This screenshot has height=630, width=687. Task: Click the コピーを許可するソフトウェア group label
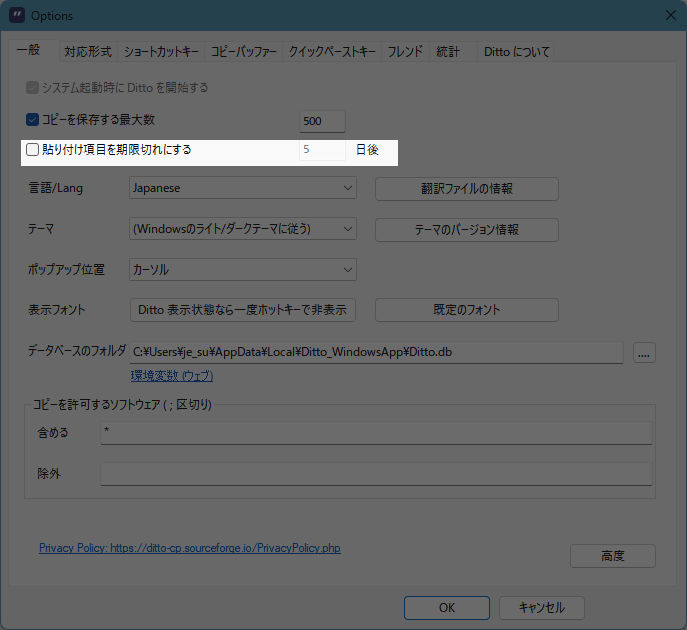point(122,404)
